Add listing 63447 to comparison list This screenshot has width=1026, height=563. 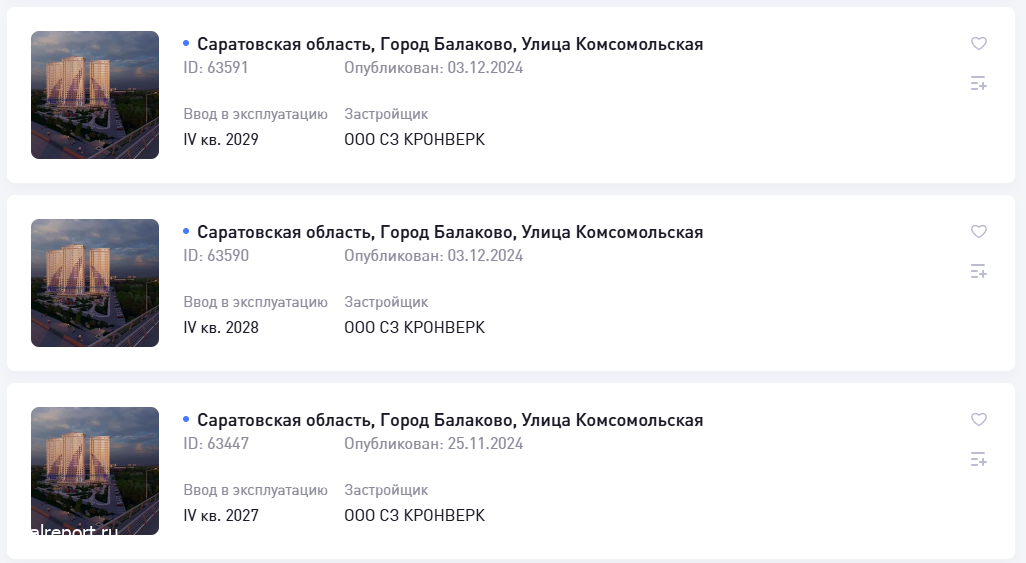979,460
